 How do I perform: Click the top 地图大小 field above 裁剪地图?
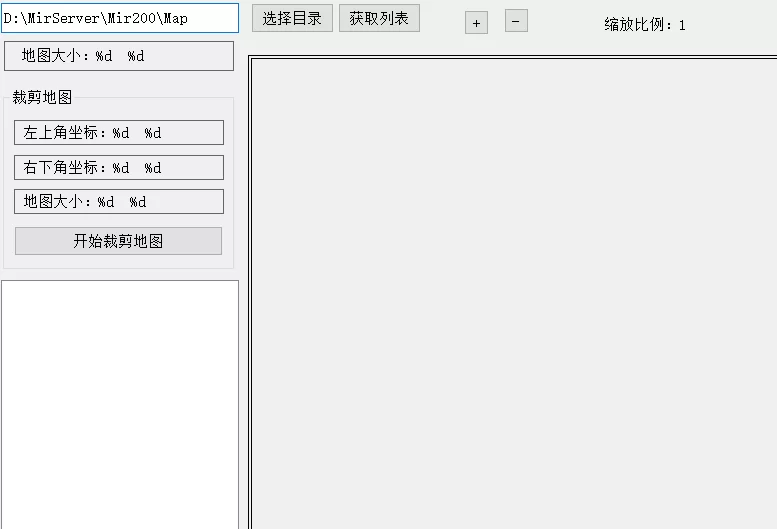[119, 56]
